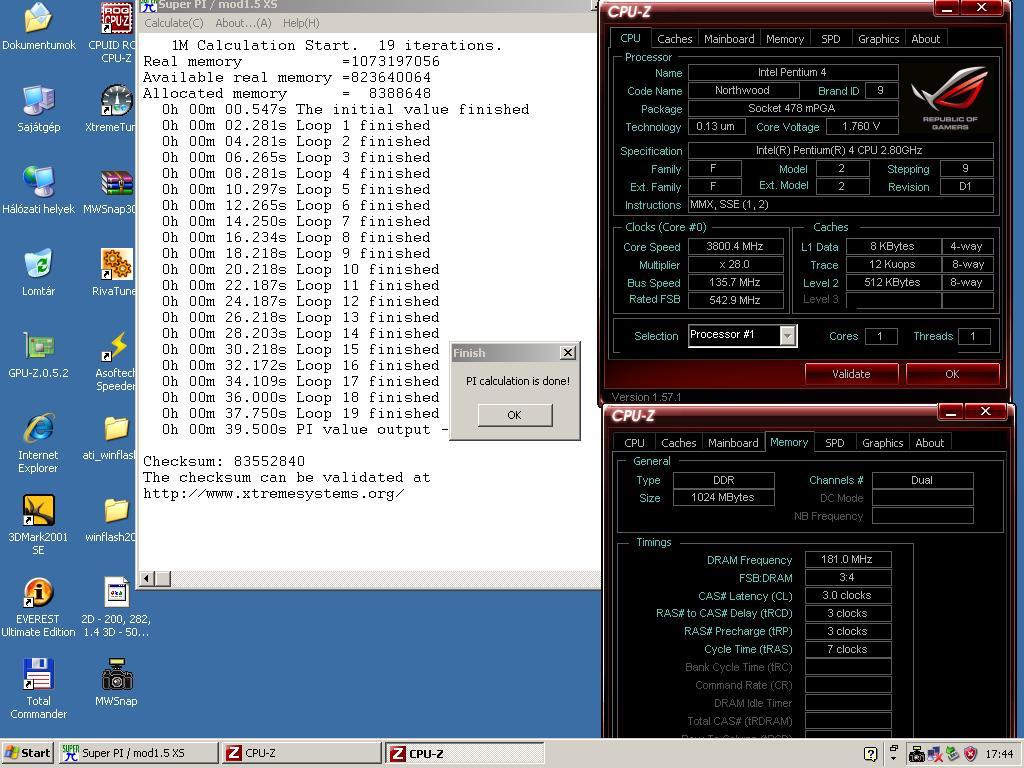Open the CPUID ROG CPU-Z desktop shortcut
The image size is (1024, 768).
116,18
